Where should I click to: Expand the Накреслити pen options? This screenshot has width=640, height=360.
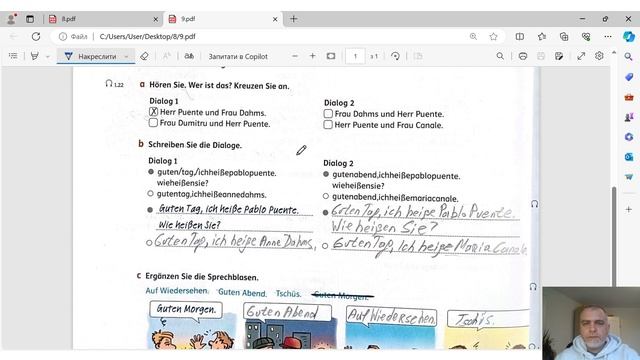(x=127, y=56)
